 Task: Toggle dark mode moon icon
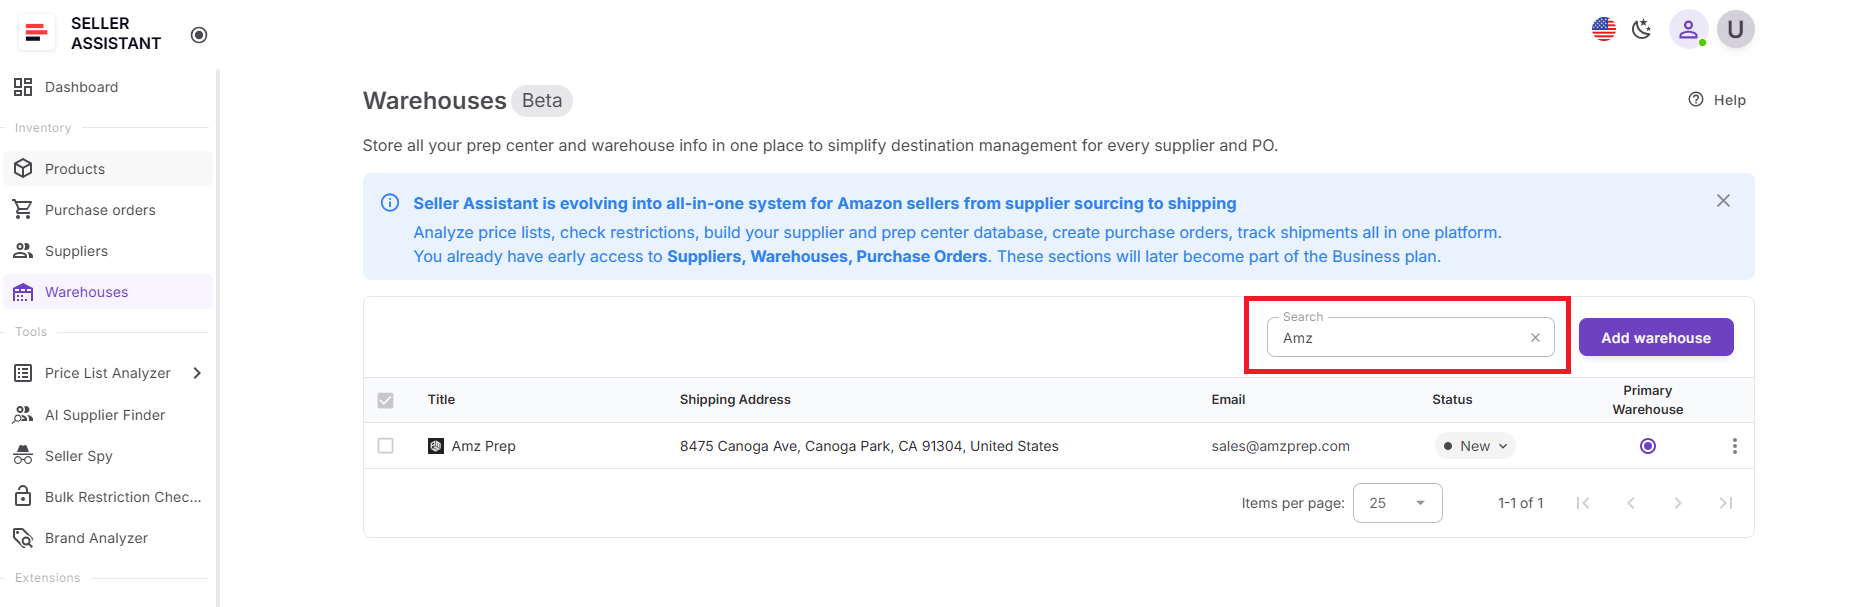click(1641, 30)
